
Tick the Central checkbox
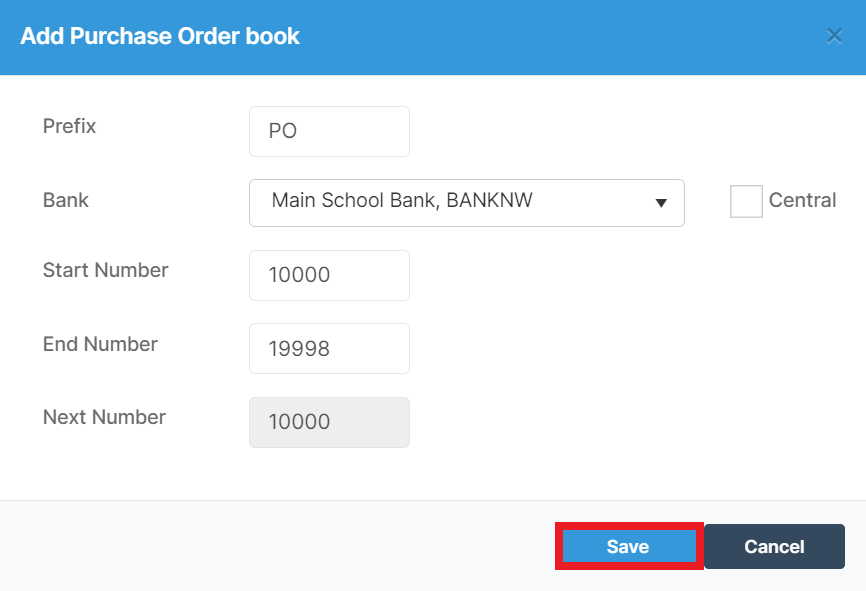(x=746, y=201)
